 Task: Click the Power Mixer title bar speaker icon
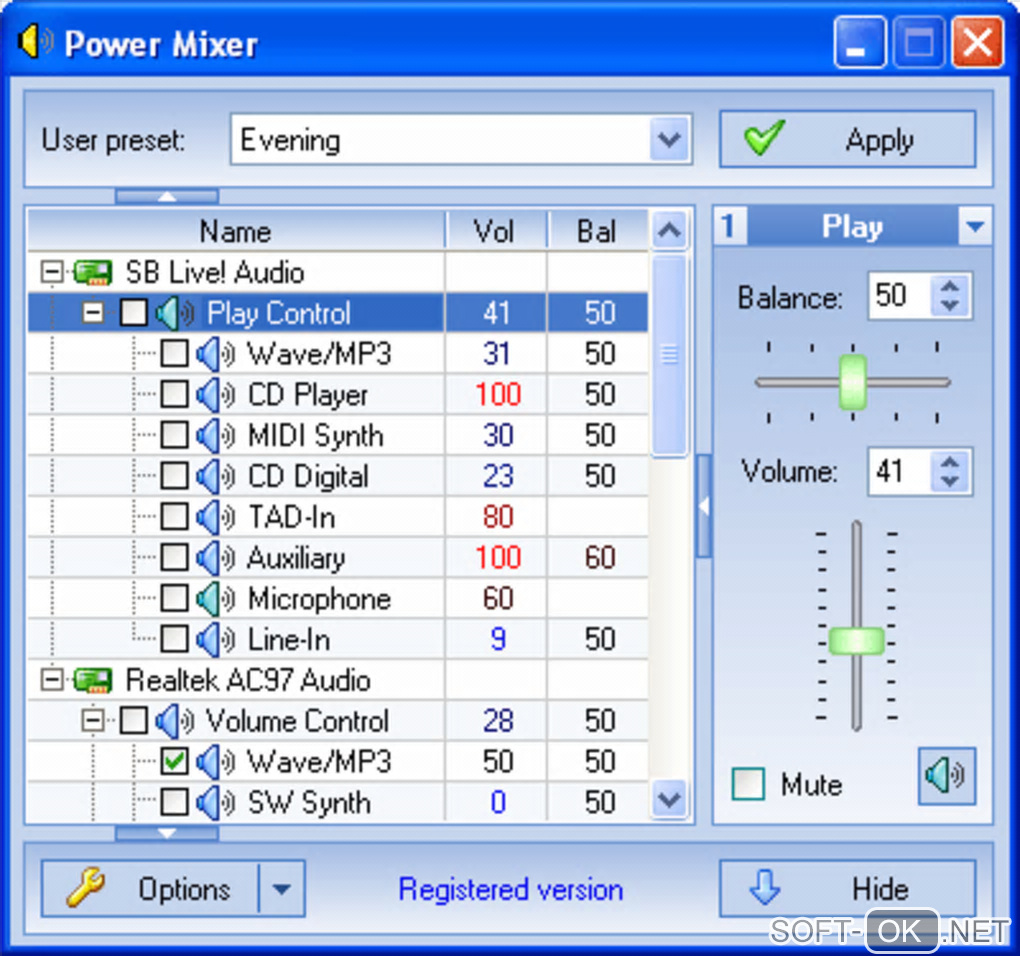pos(36,42)
